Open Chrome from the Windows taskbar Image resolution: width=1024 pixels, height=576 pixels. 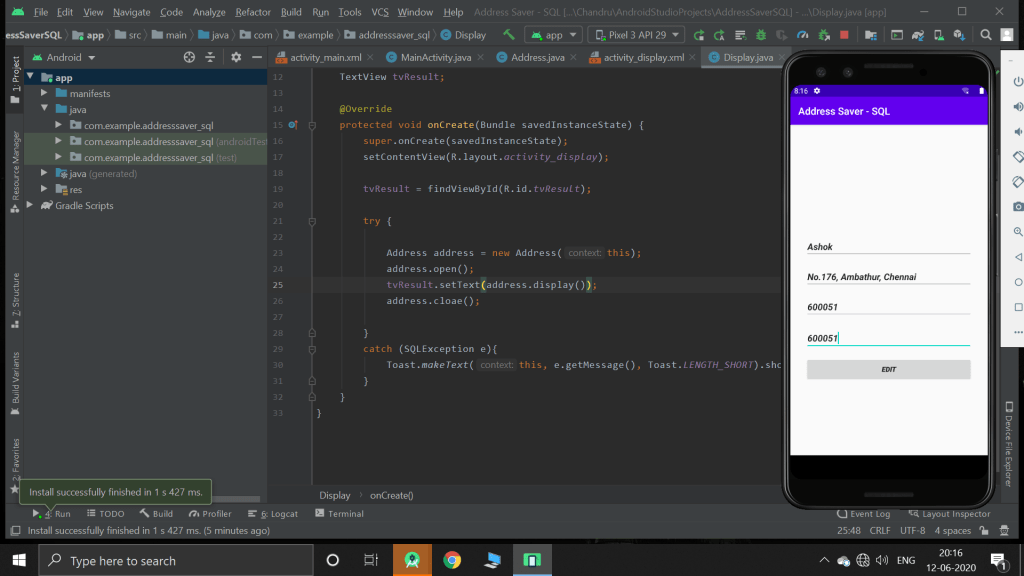(452, 560)
